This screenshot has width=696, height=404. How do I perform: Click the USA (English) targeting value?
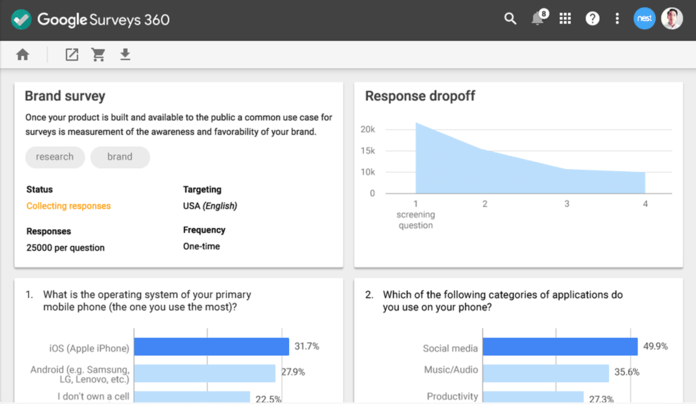pos(210,206)
